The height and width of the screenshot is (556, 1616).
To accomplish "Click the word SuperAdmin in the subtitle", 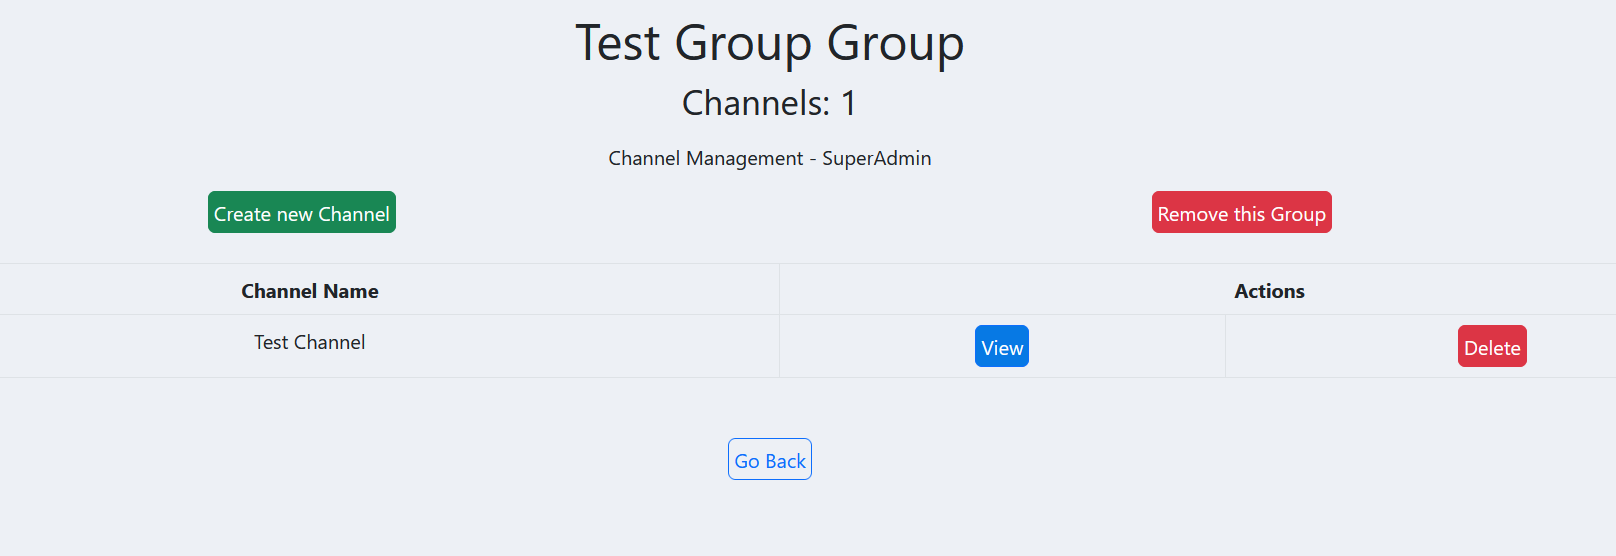I will pos(877,158).
